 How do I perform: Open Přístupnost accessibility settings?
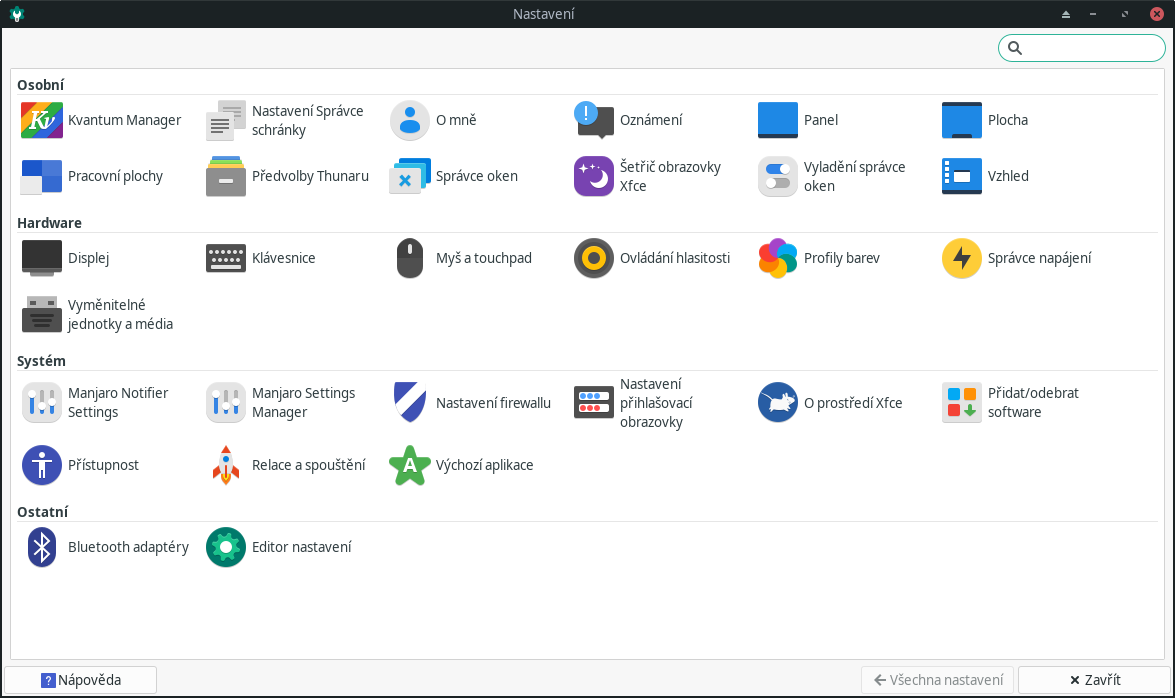[x=42, y=465]
